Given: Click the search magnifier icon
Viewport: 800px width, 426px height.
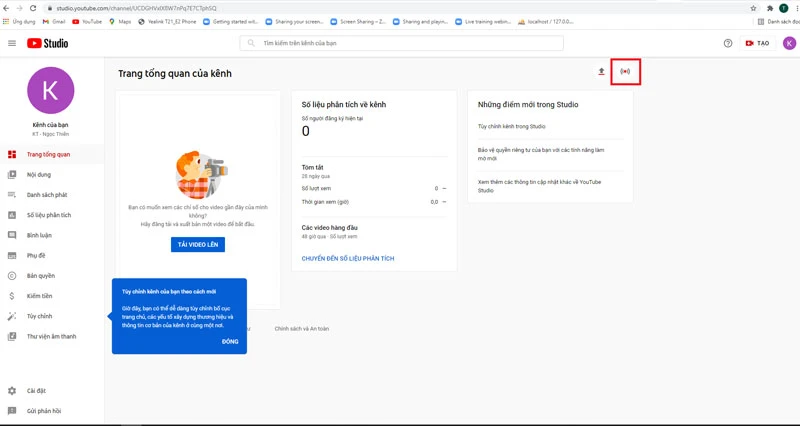Looking at the screenshot, I should click(251, 43).
